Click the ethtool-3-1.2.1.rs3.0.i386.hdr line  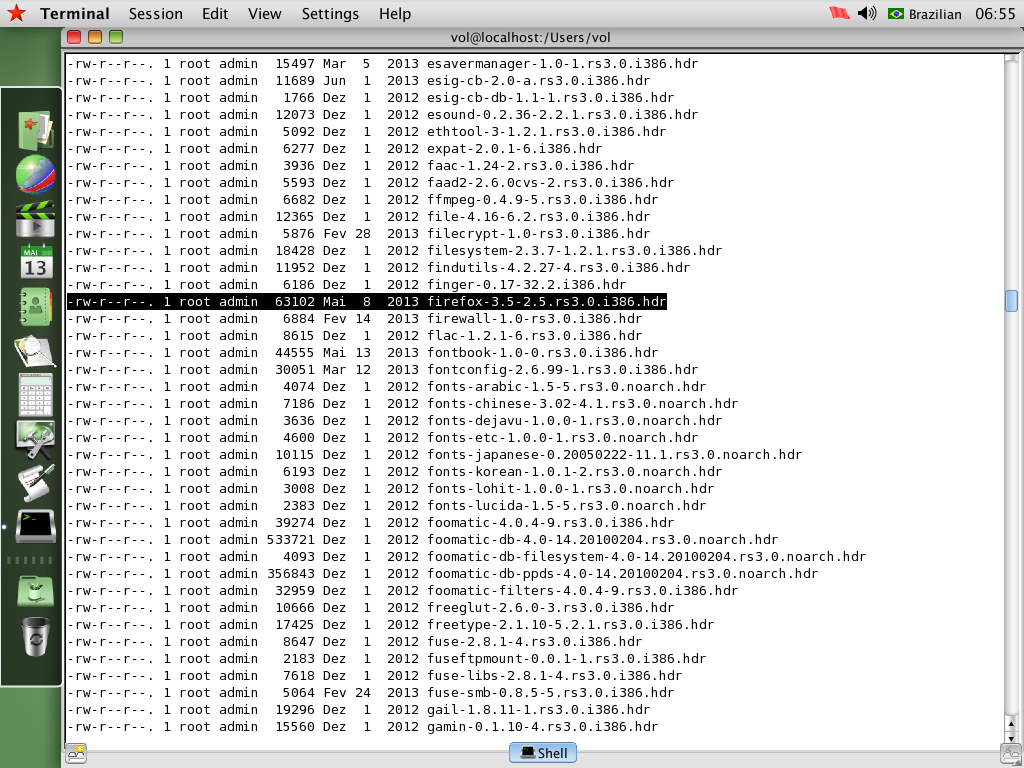pos(367,132)
